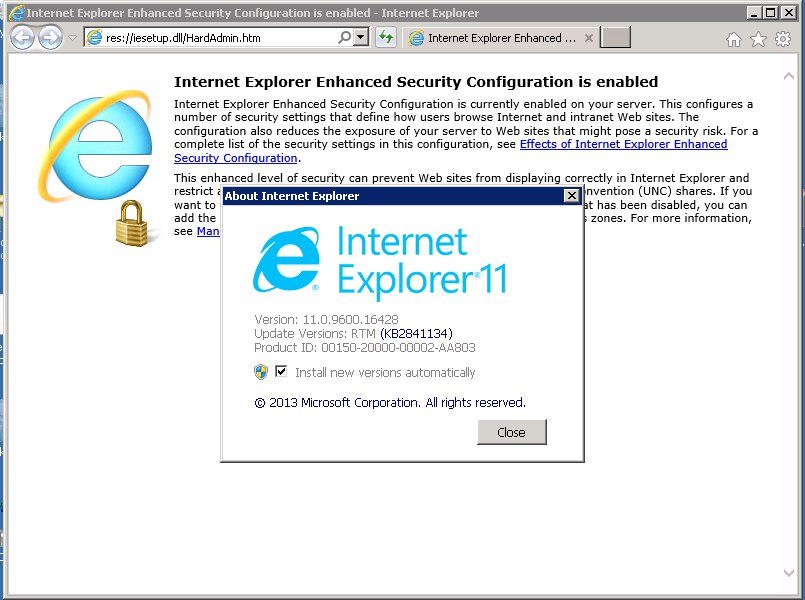805x600 pixels.
Task: Click the KB2841134 update link
Action: tap(416, 333)
